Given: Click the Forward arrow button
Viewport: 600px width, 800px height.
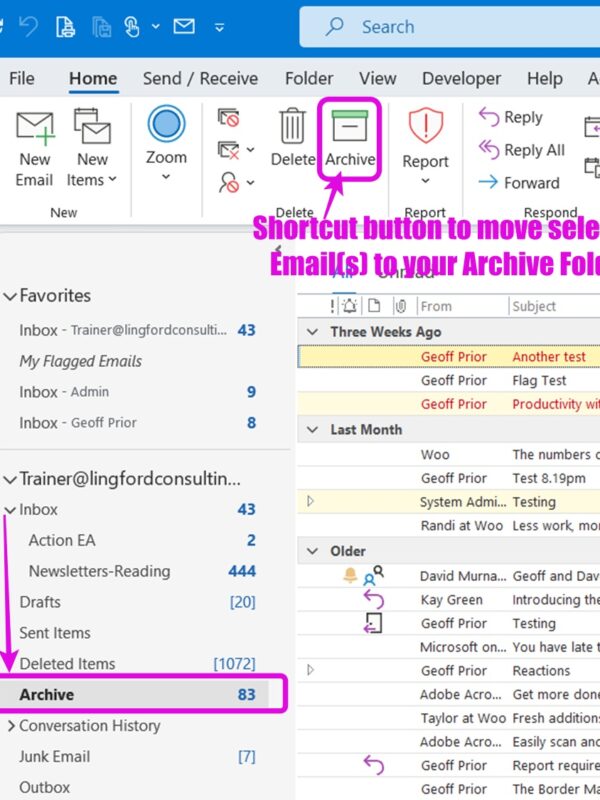Looking at the screenshot, I should (x=519, y=183).
